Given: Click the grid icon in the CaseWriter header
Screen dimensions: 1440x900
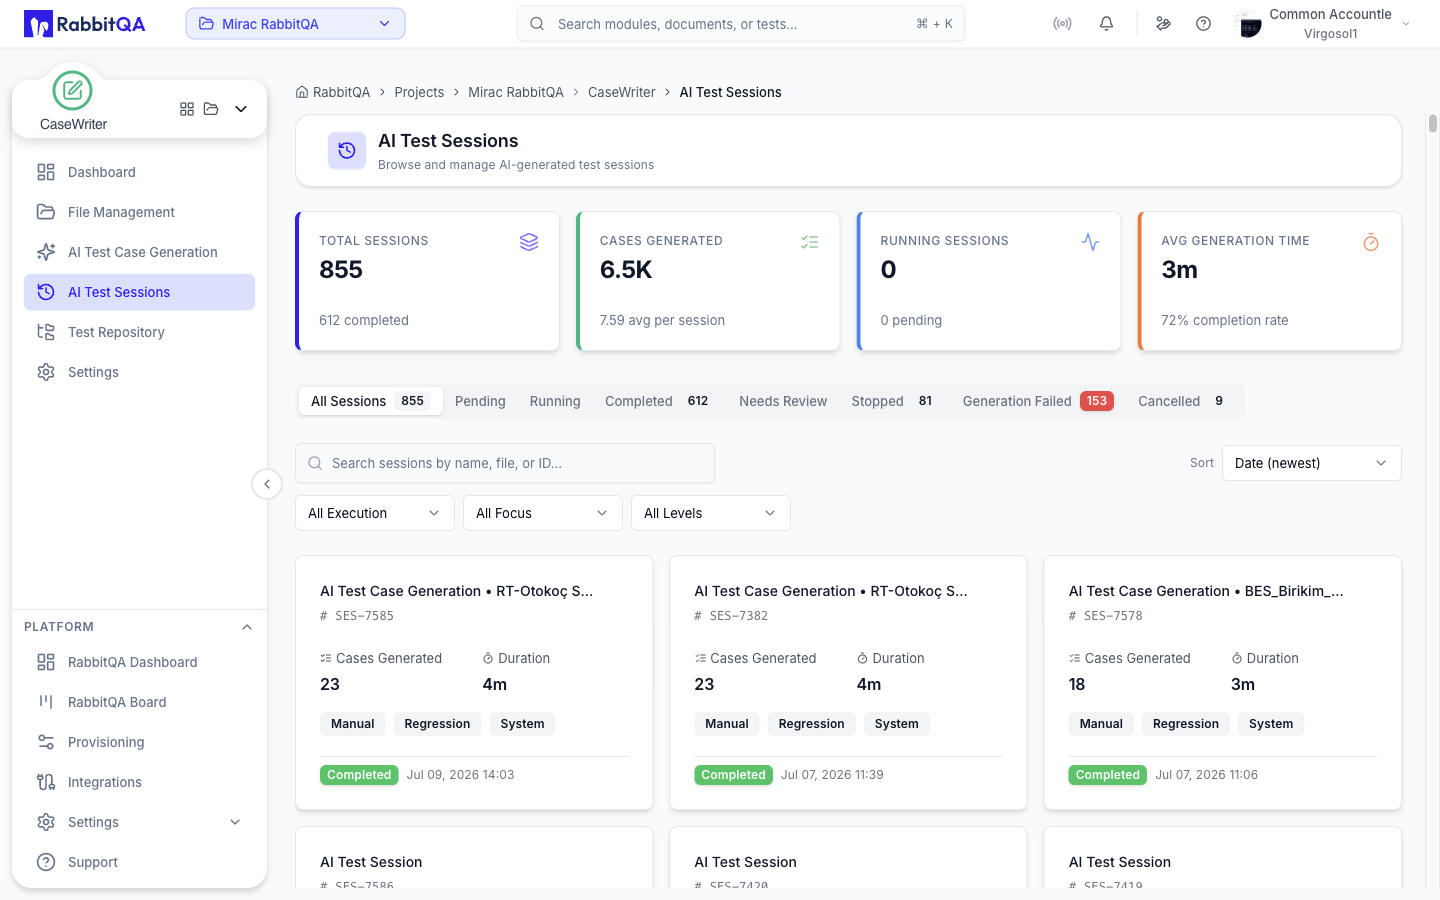Looking at the screenshot, I should pos(187,109).
